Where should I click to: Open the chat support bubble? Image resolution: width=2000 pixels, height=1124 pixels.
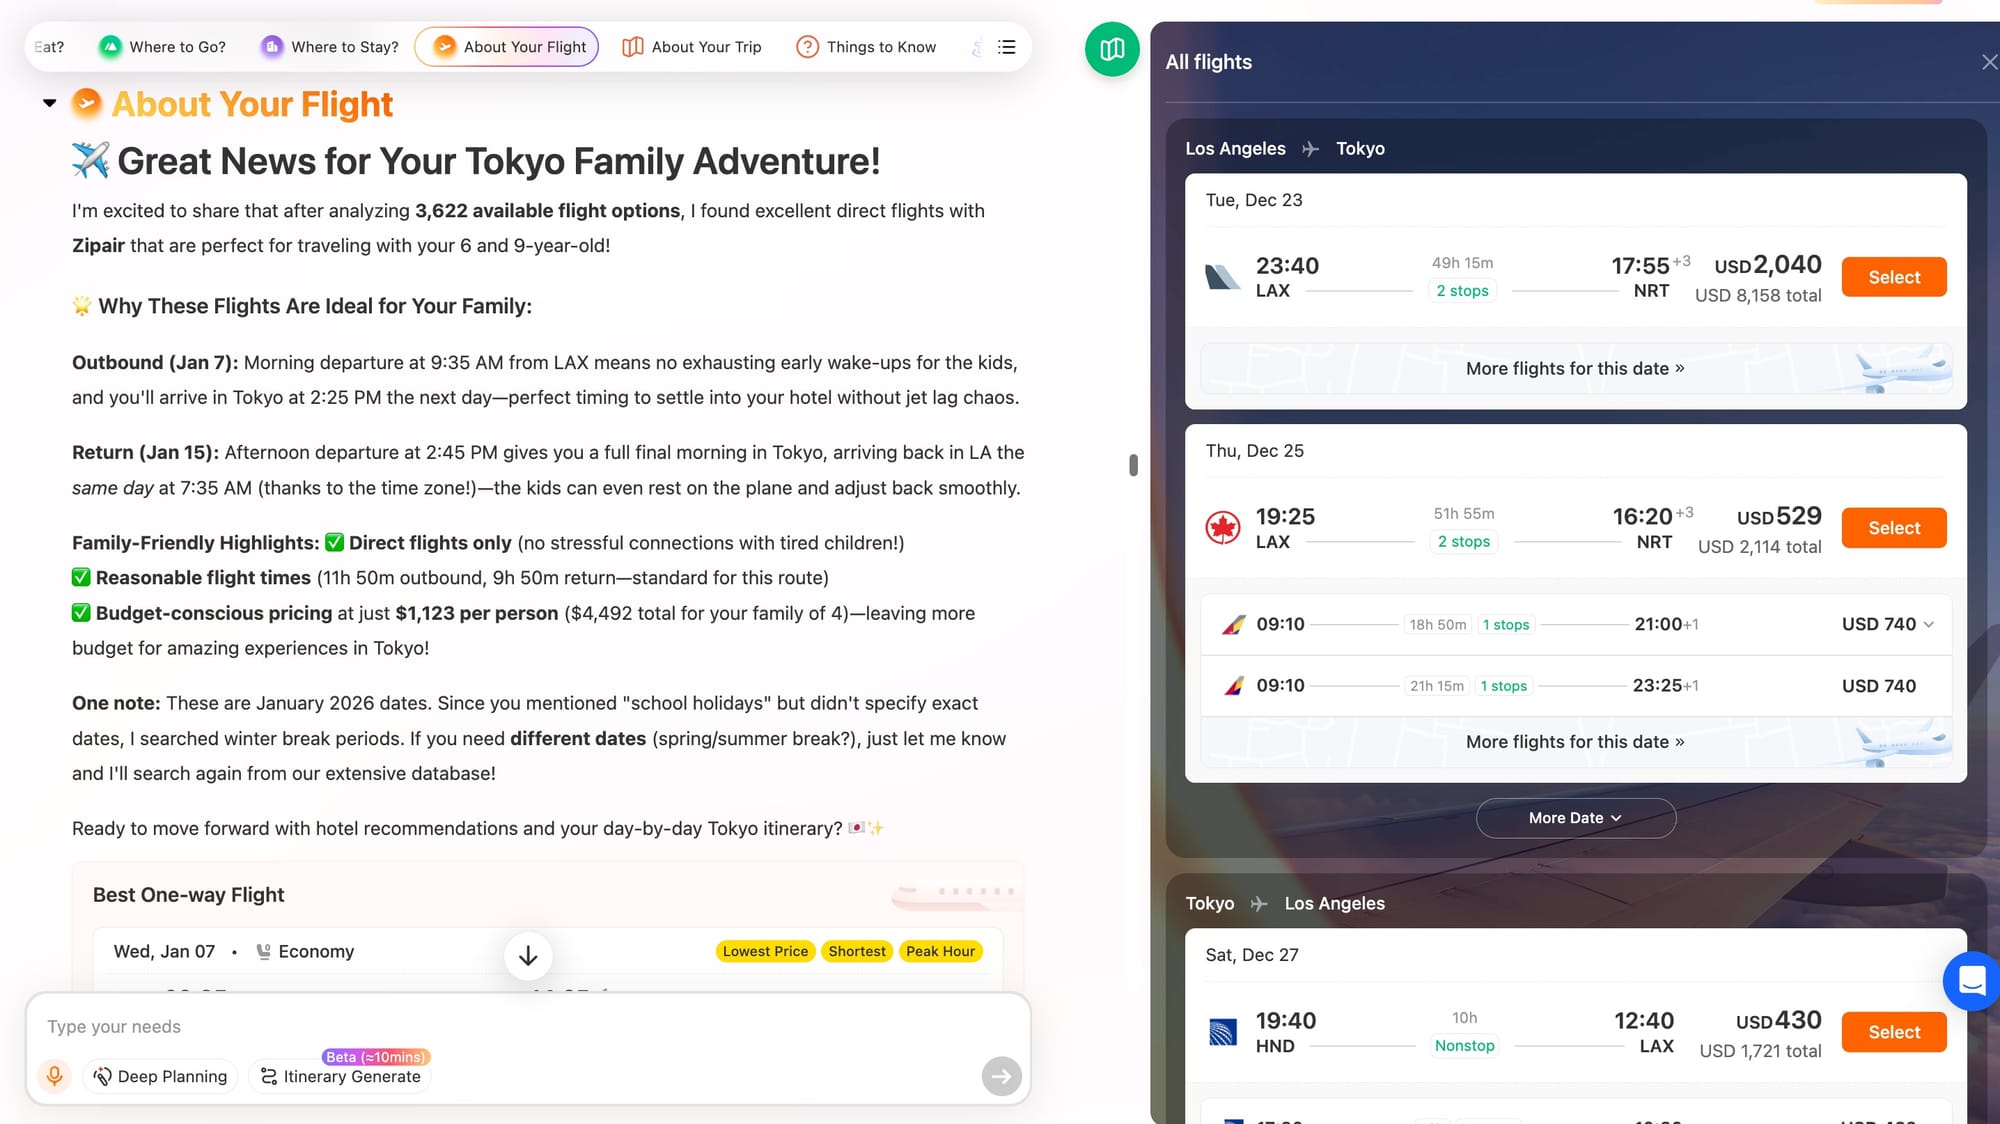click(x=1971, y=982)
